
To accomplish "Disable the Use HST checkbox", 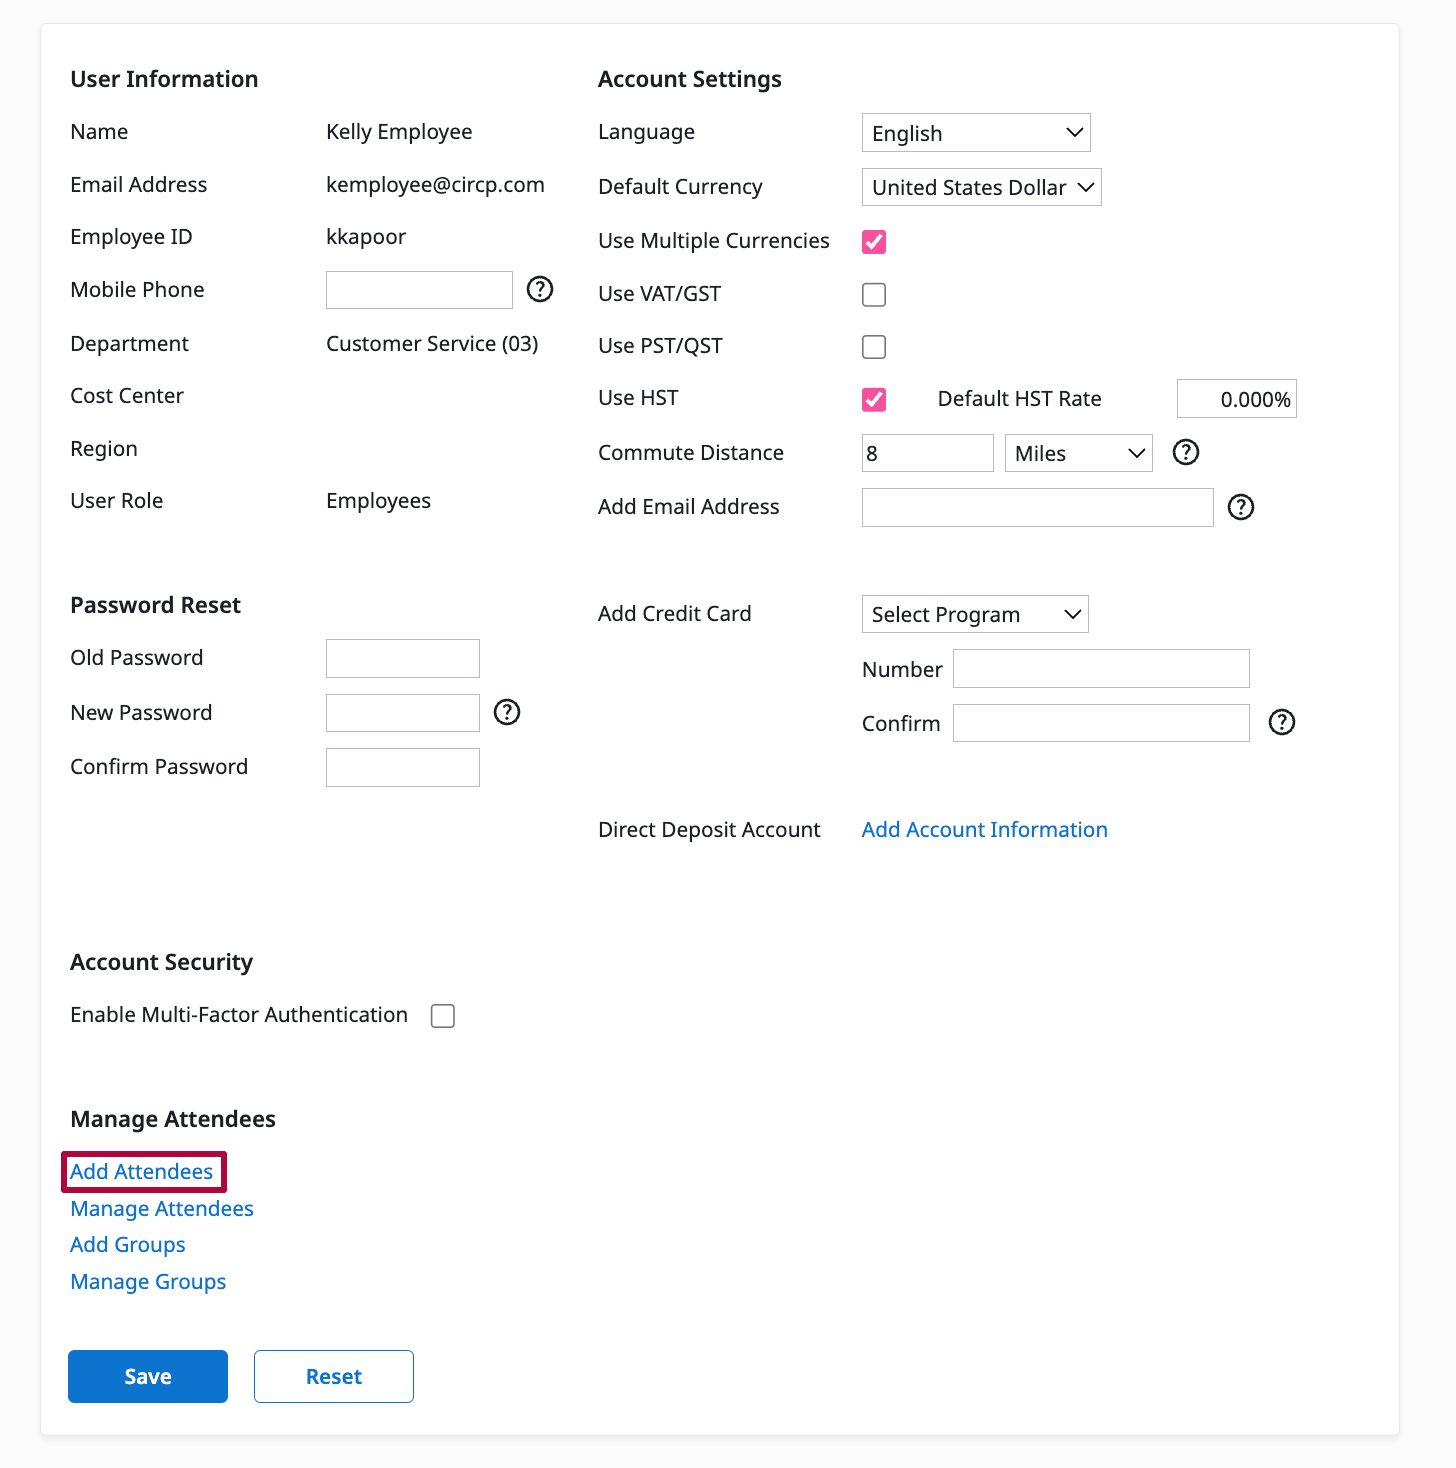I will tap(874, 400).
